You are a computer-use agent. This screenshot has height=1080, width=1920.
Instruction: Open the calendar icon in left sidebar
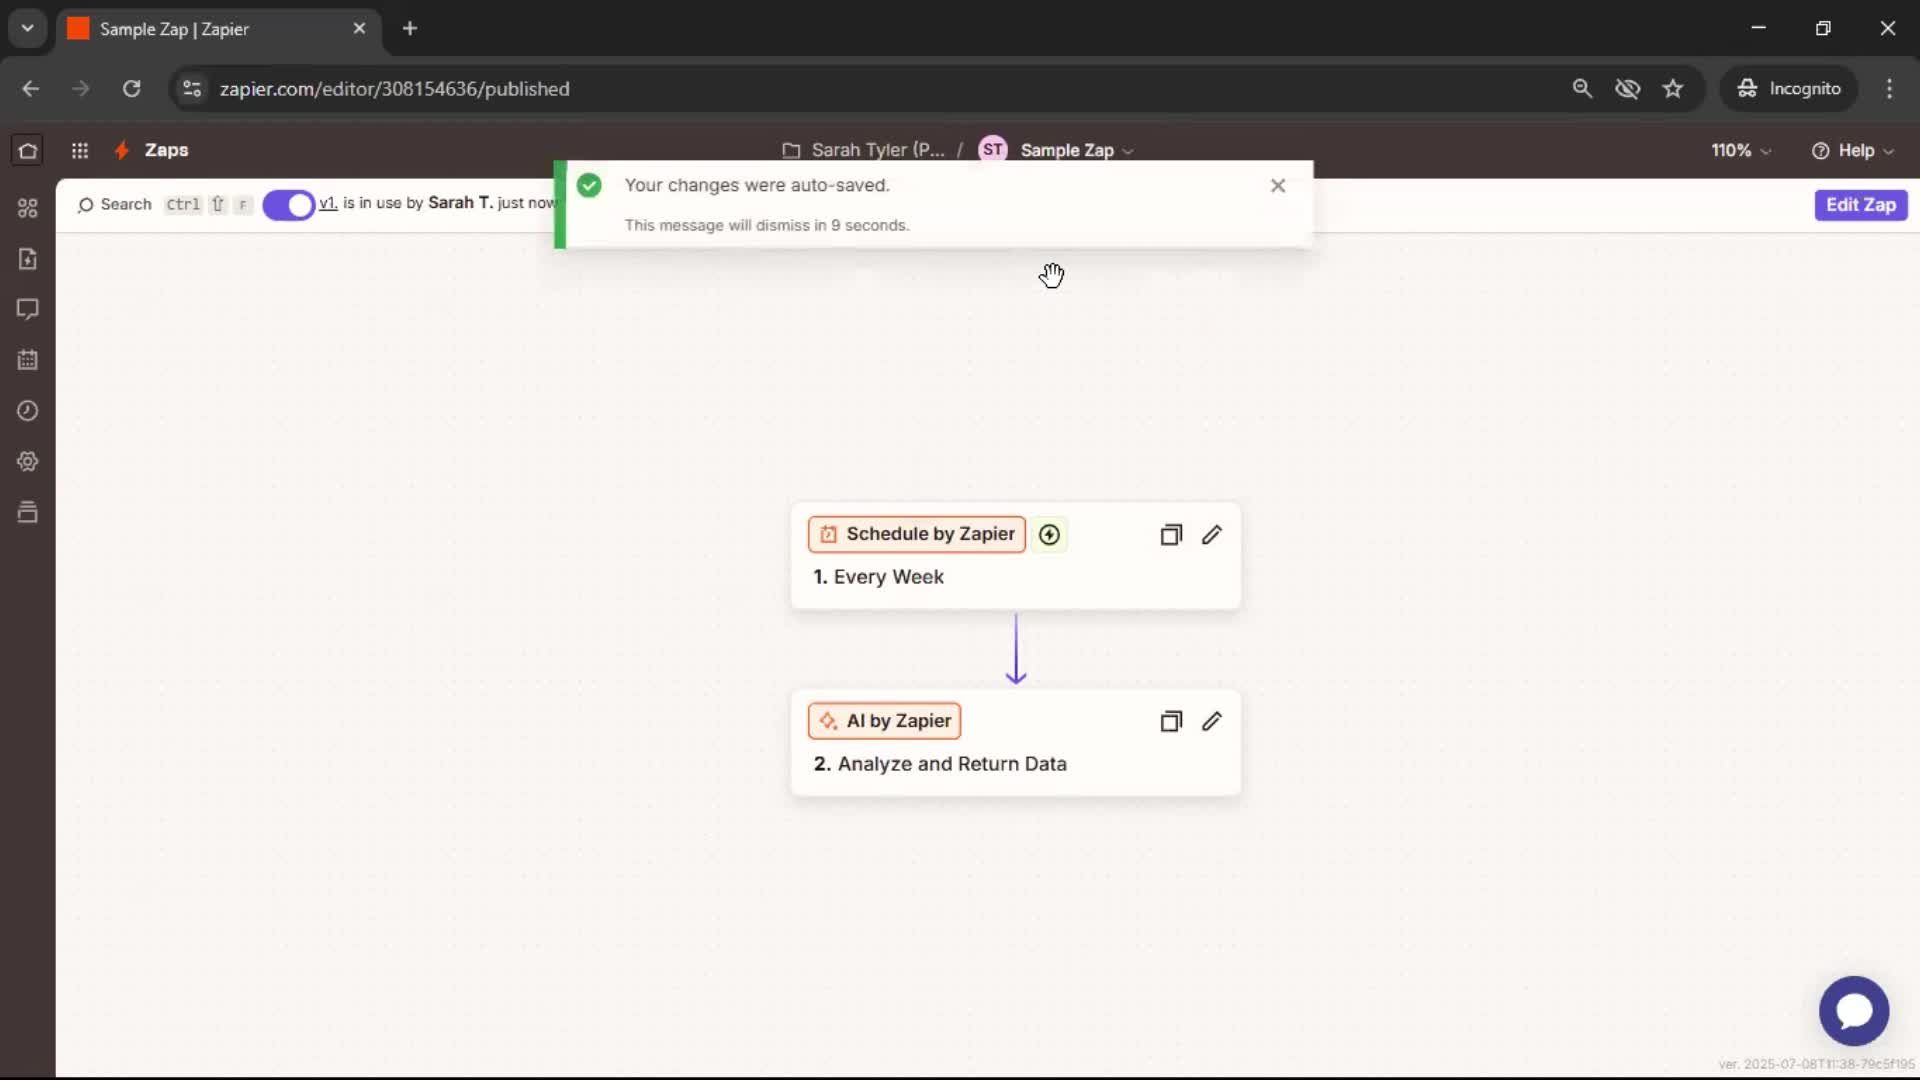pyautogui.click(x=28, y=360)
